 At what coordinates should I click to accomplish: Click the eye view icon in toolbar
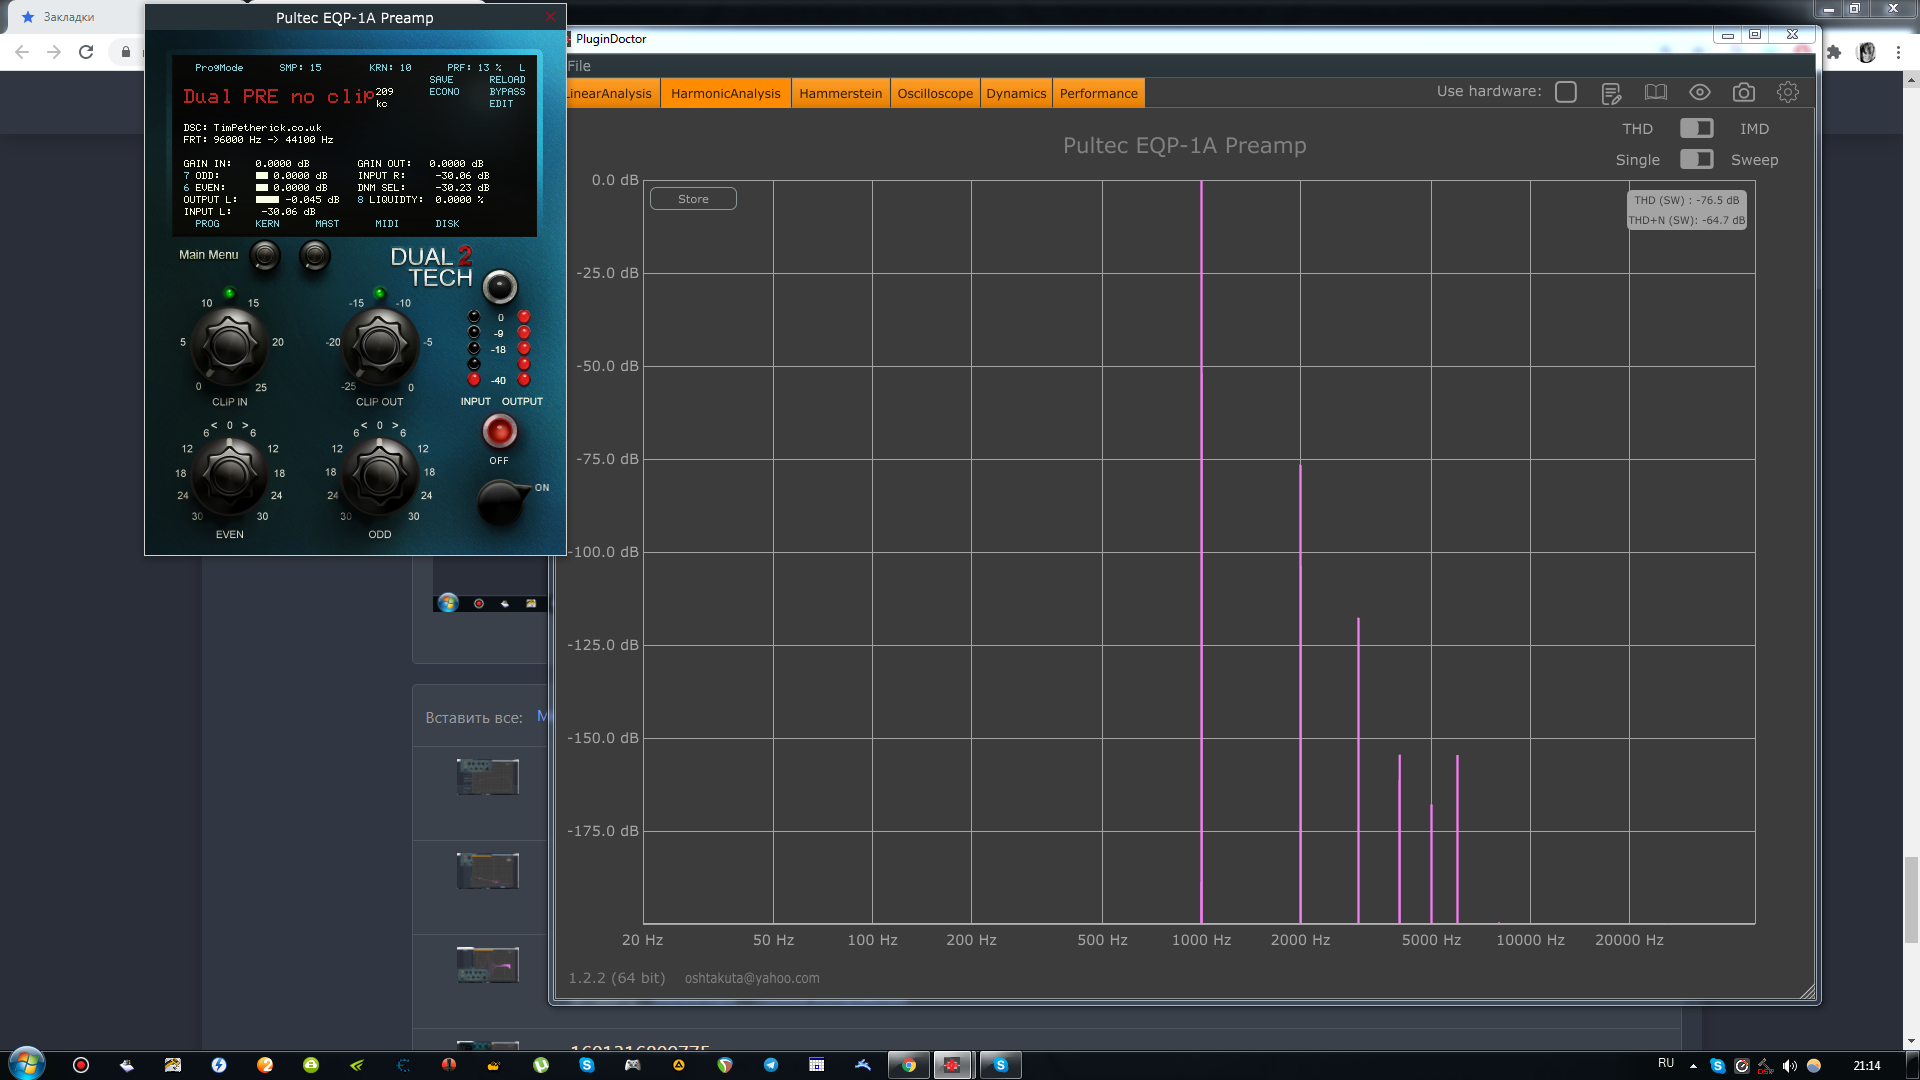[1700, 92]
